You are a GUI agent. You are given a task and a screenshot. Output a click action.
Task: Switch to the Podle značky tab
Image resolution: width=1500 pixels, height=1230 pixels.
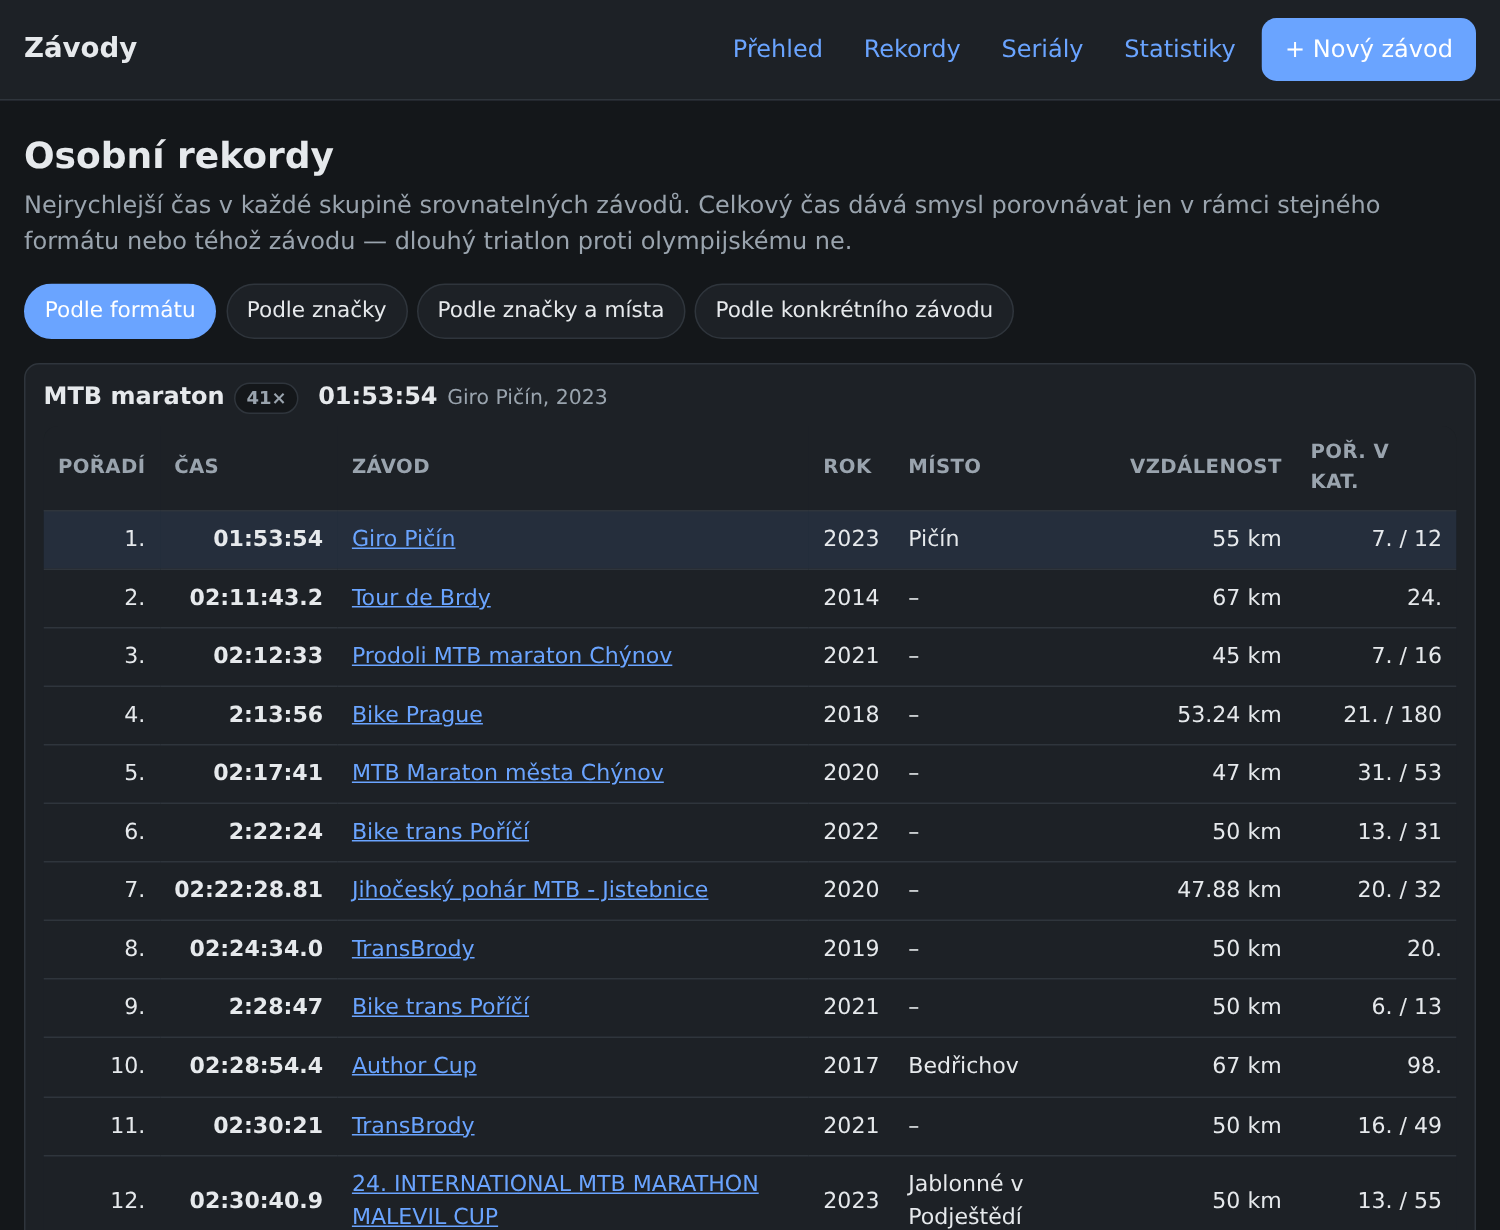click(316, 311)
